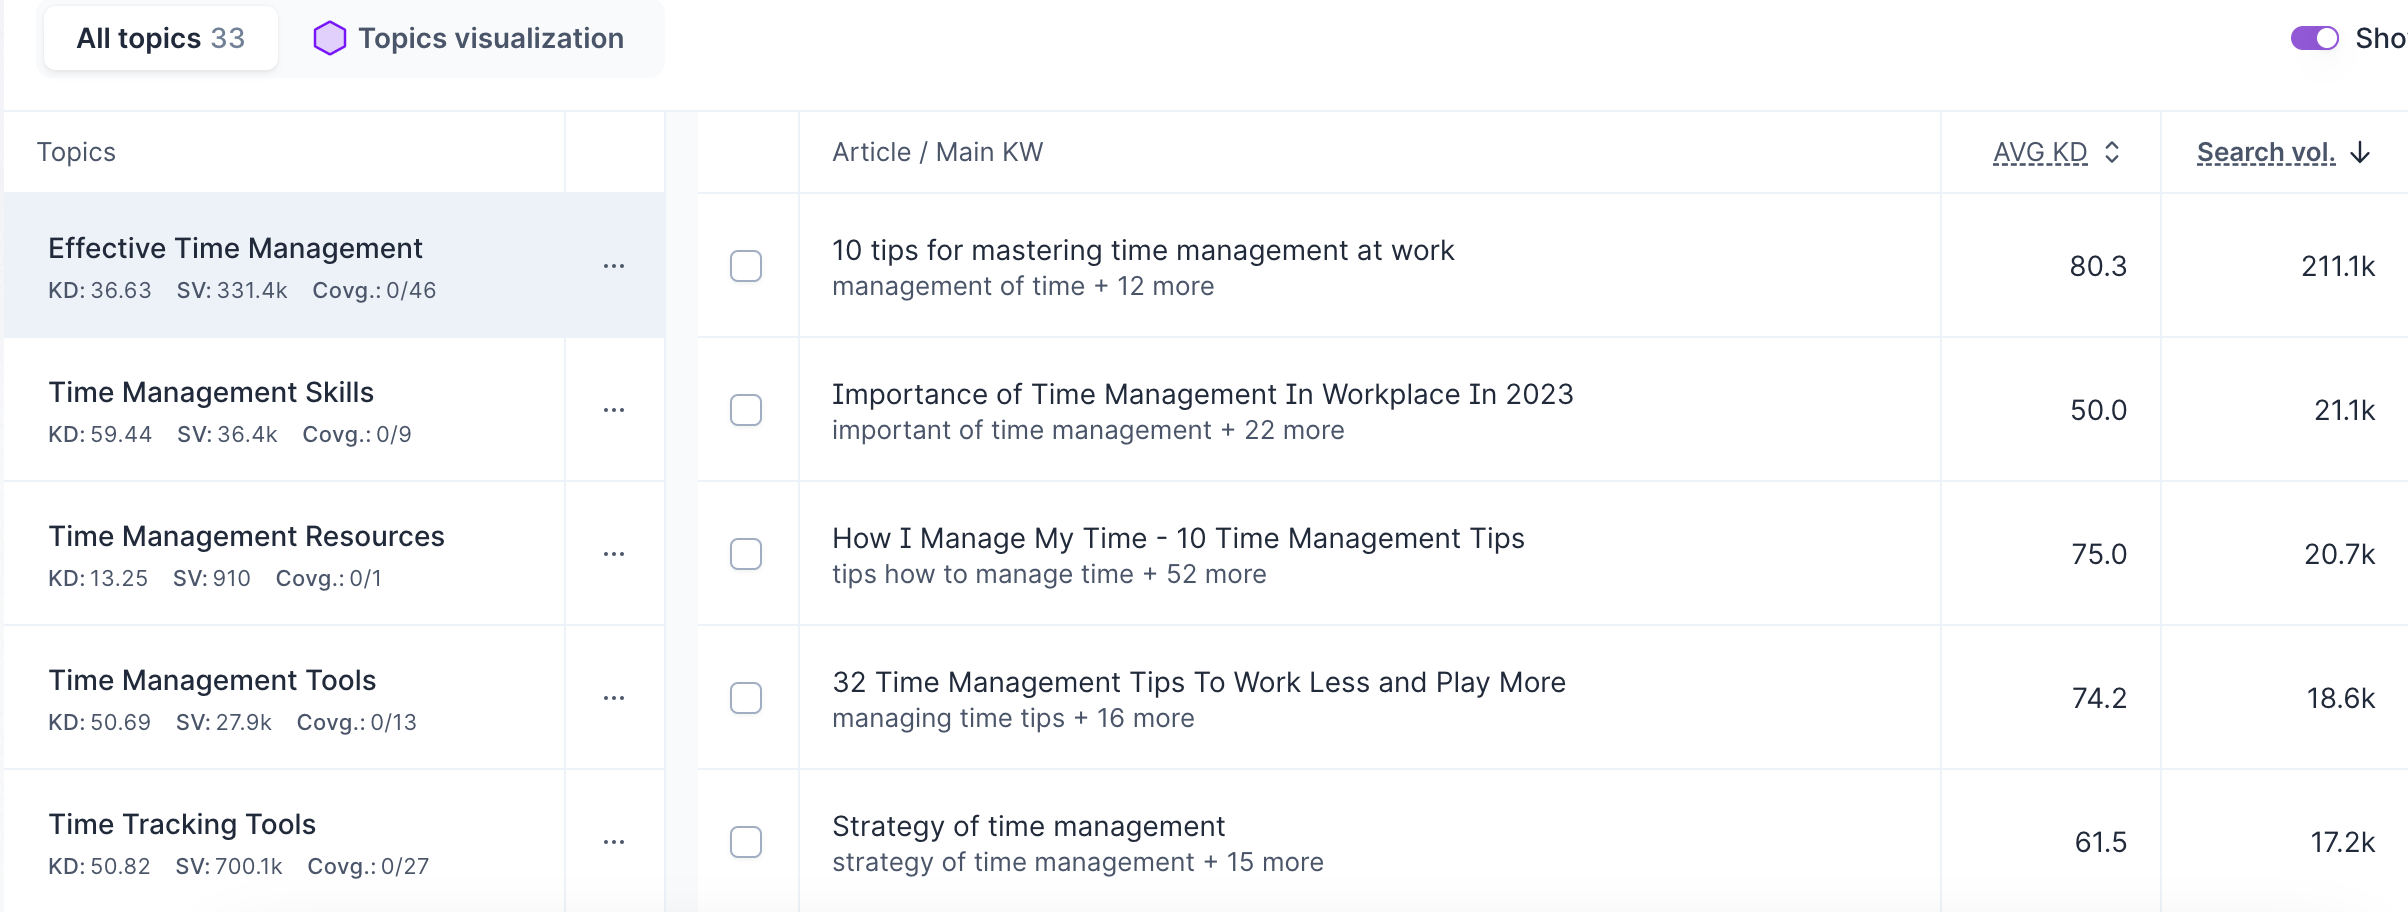Open more options for Effective Time Management
The height and width of the screenshot is (912, 2408).
[614, 266]
